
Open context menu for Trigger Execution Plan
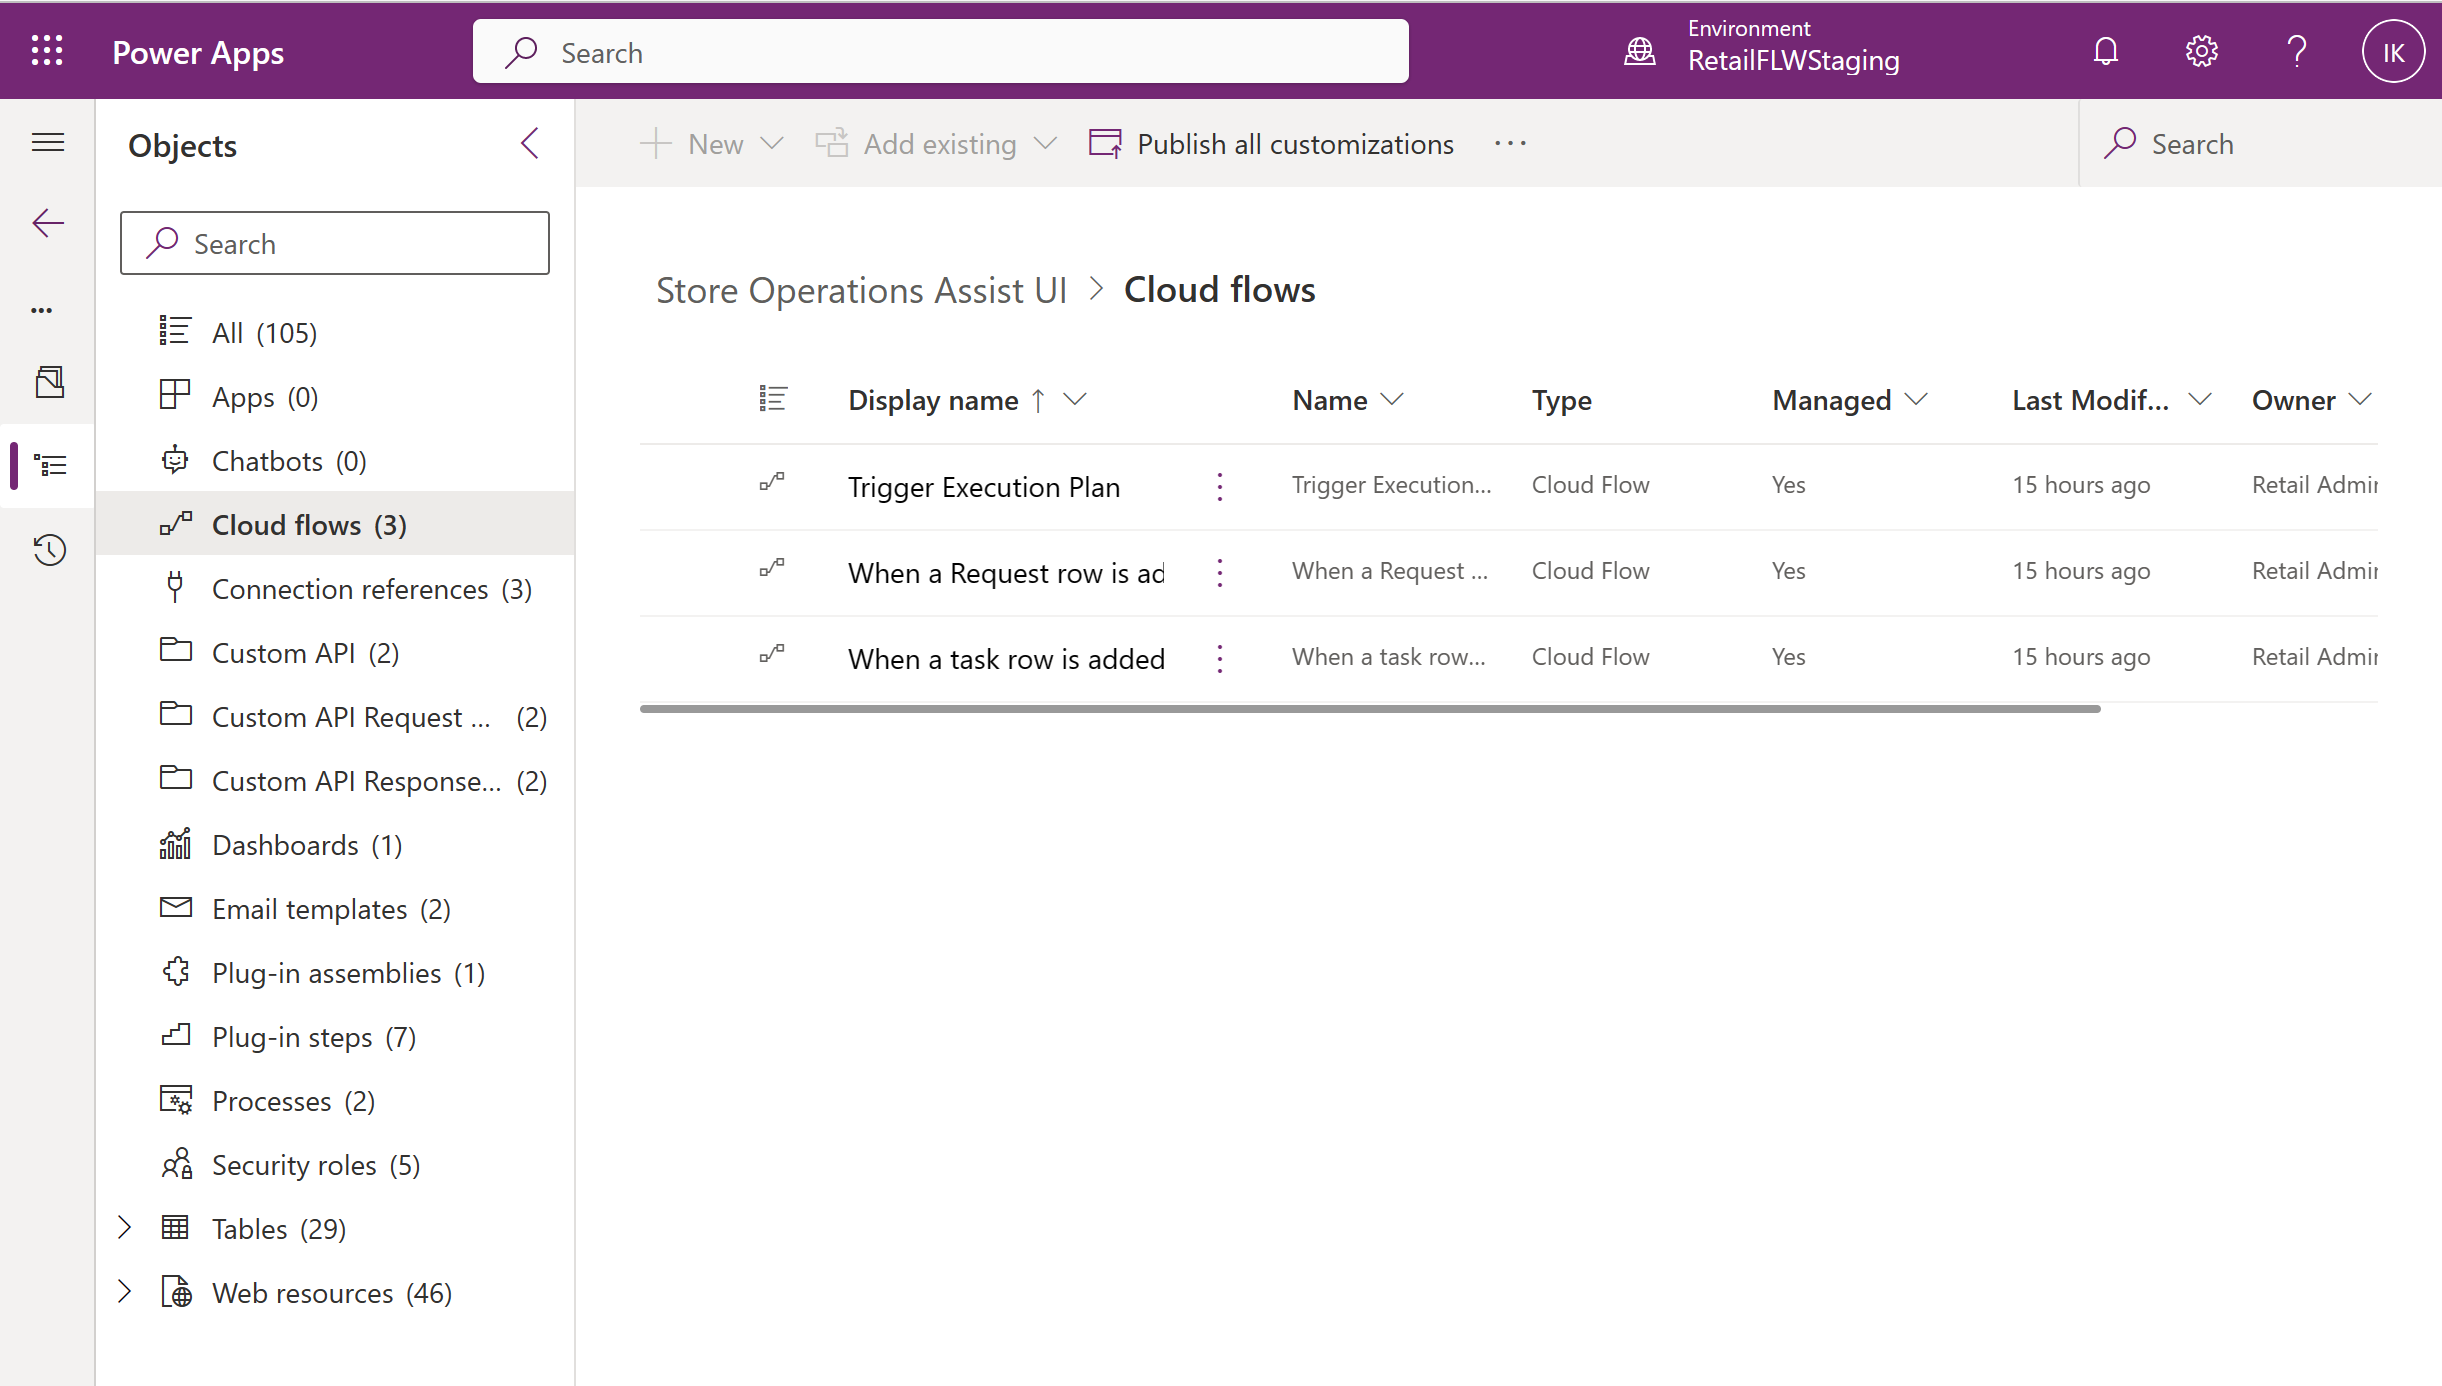[1221, 487]
